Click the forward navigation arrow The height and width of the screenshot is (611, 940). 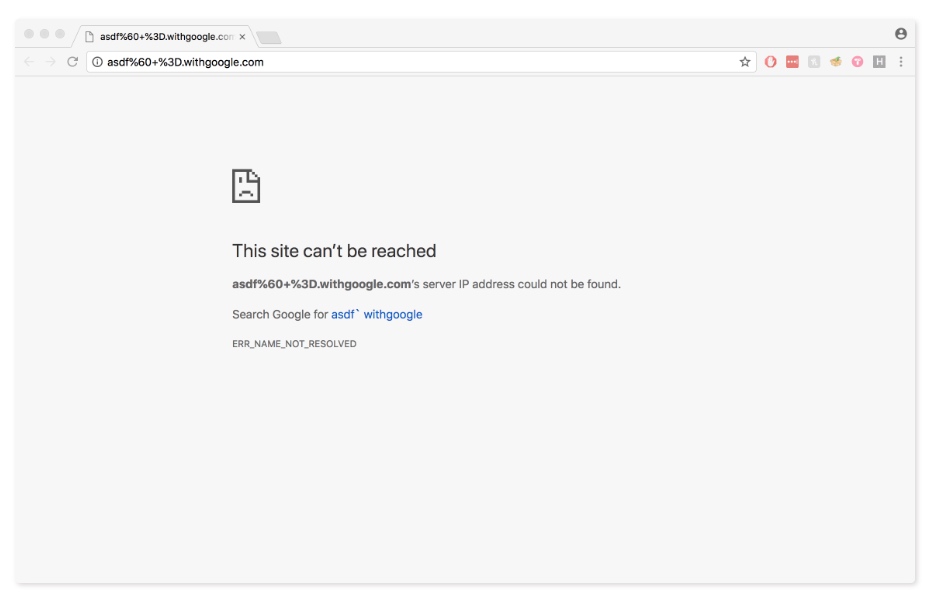(x=51, y=62)
